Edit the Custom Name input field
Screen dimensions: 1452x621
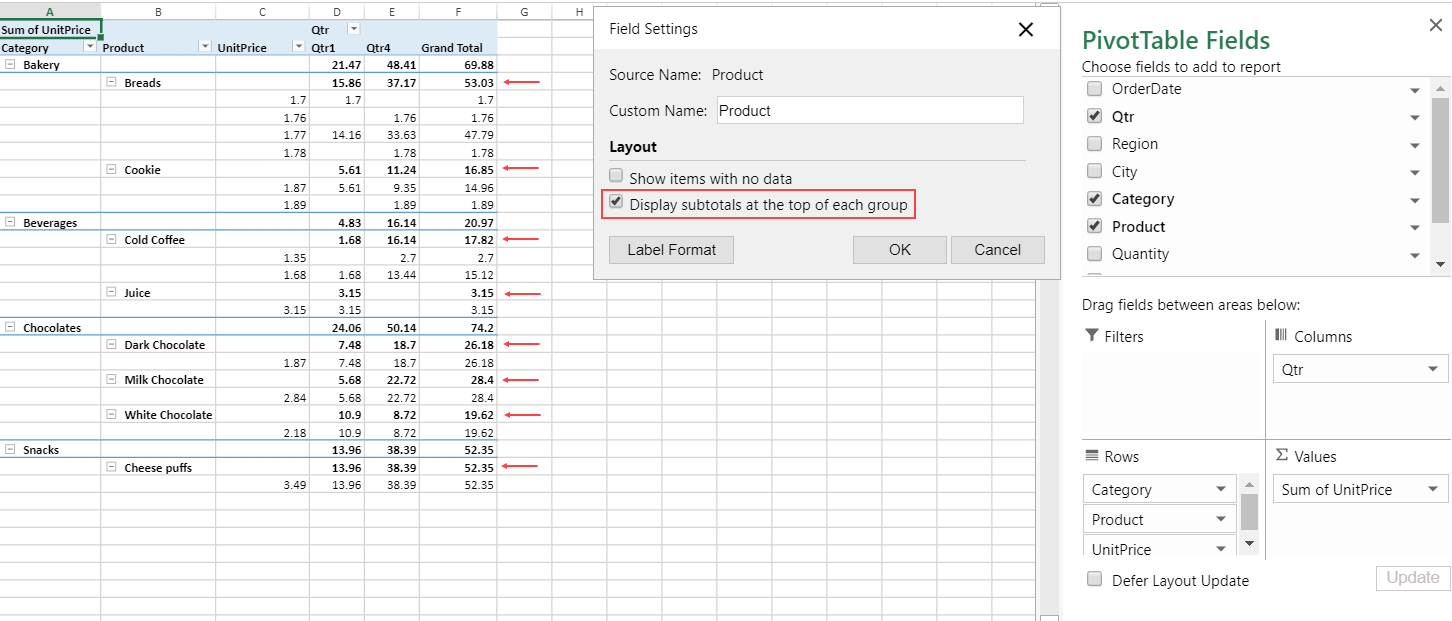pos(870,110)
